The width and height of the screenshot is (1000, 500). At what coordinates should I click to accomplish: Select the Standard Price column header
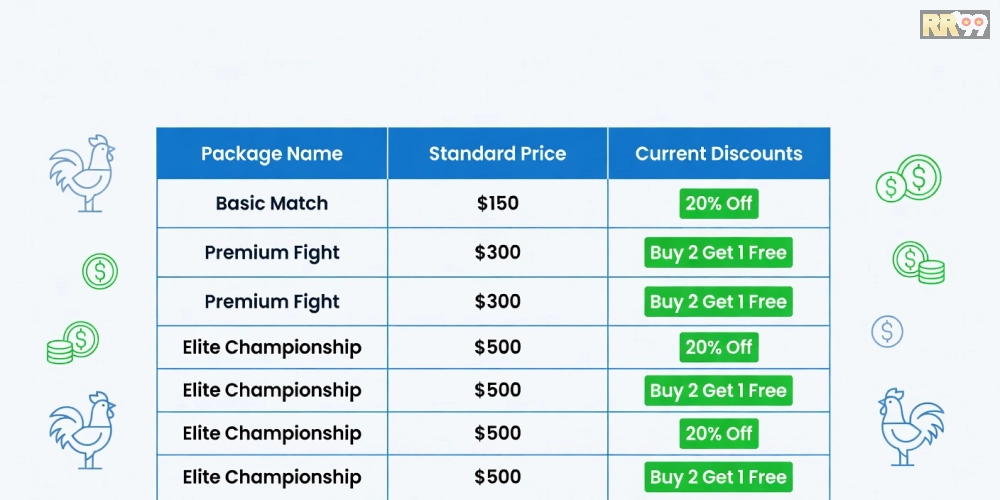(497, 154)
